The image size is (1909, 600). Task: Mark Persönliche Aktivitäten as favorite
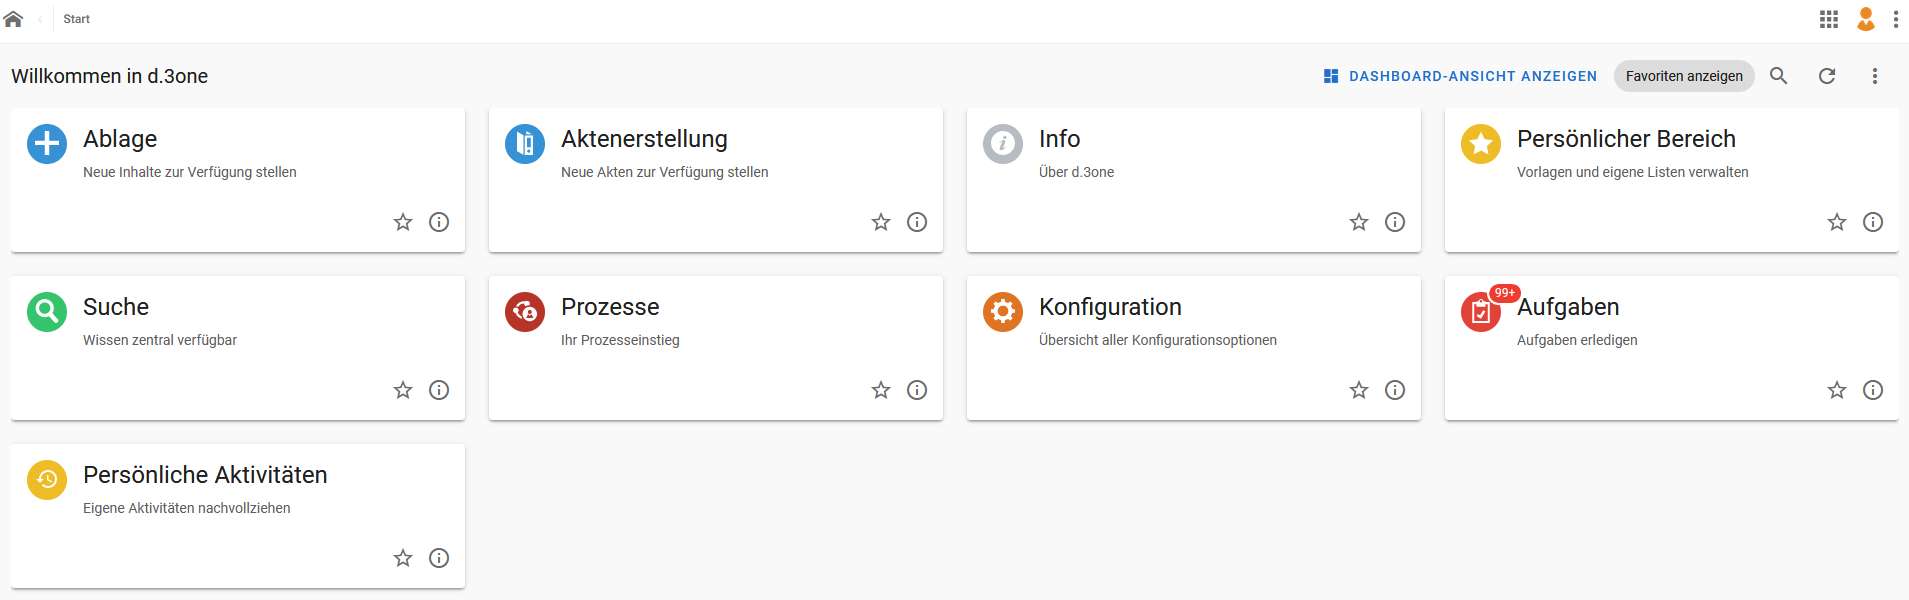pyautogui.click(x=403, y=558)
